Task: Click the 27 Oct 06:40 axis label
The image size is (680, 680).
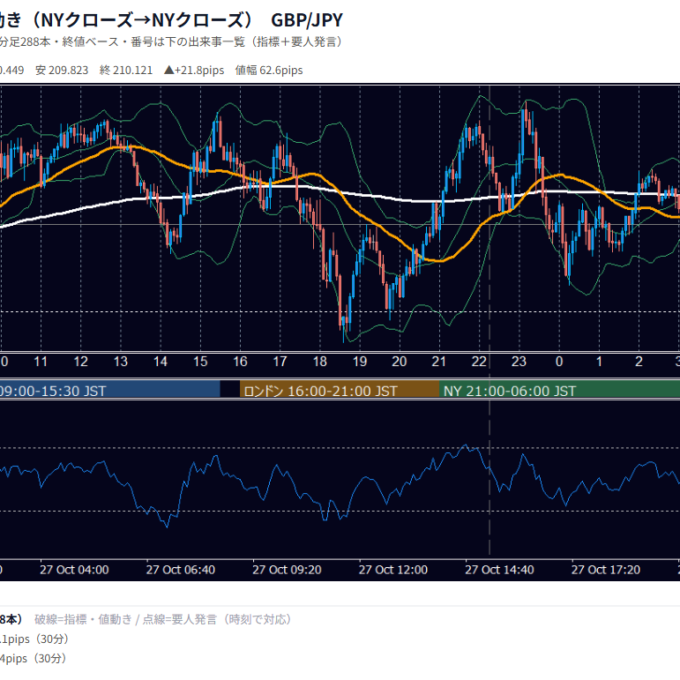Action: pyautogui.click(x=180, y=569)
